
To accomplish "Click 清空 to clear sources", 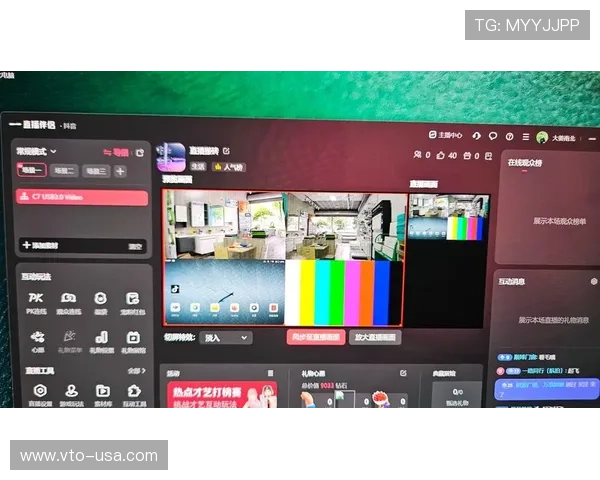I will point(135,247).
